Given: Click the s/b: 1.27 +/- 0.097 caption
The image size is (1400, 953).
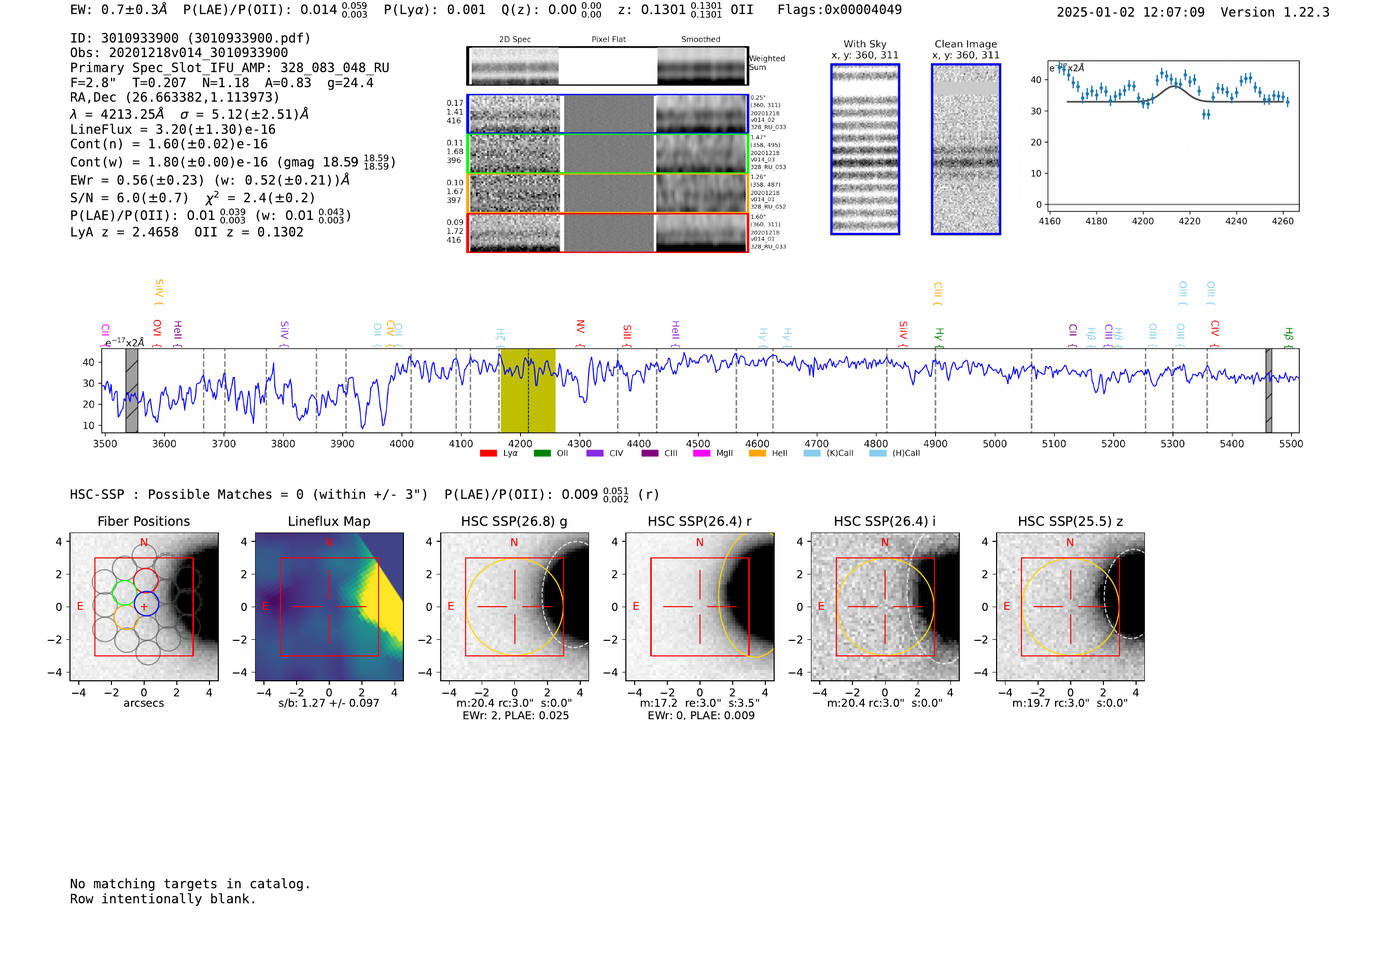Looking at the screenshot, I should click(329, 703).
